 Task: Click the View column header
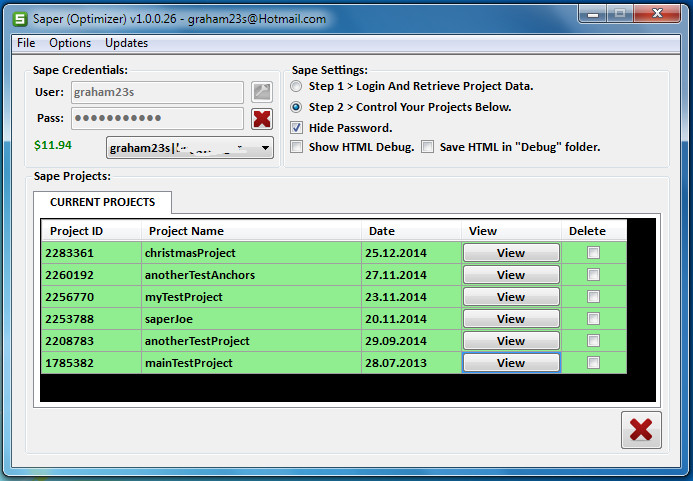511,231
